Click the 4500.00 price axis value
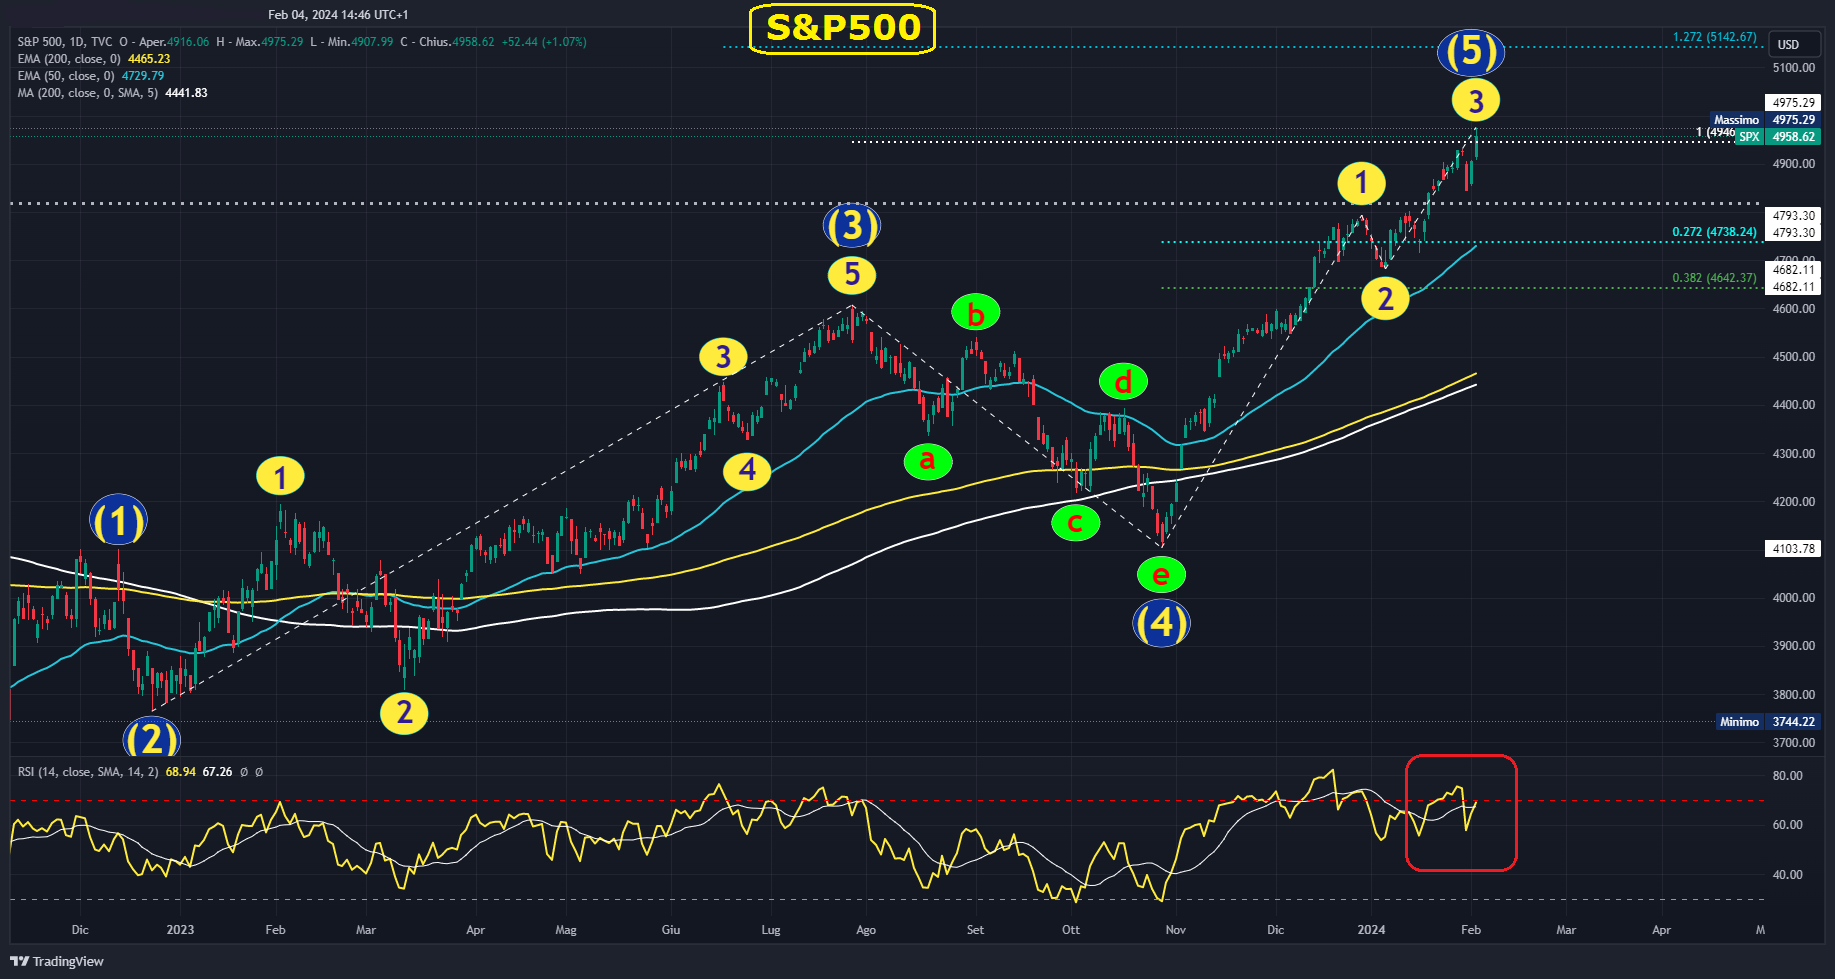Image resolution: width=1835 pixels, height=979 pixels. pos(1793,357)
